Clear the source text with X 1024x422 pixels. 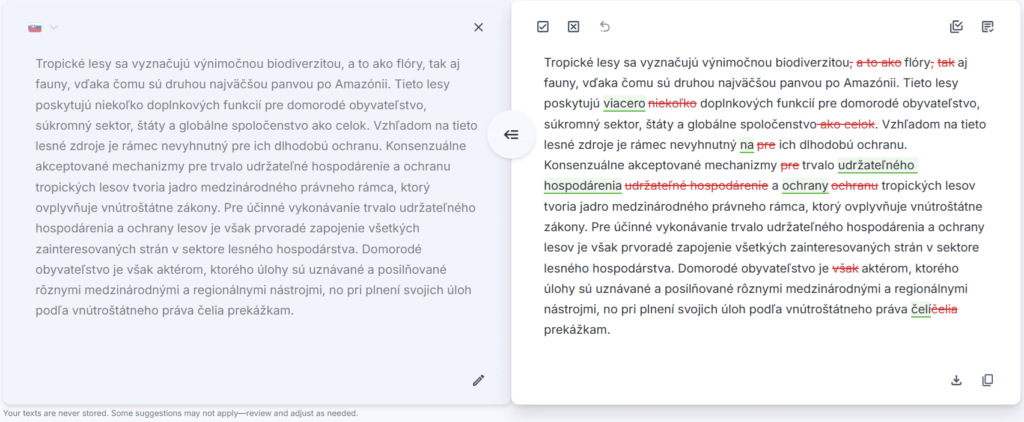pyautogui.click(x=478, y=27)
